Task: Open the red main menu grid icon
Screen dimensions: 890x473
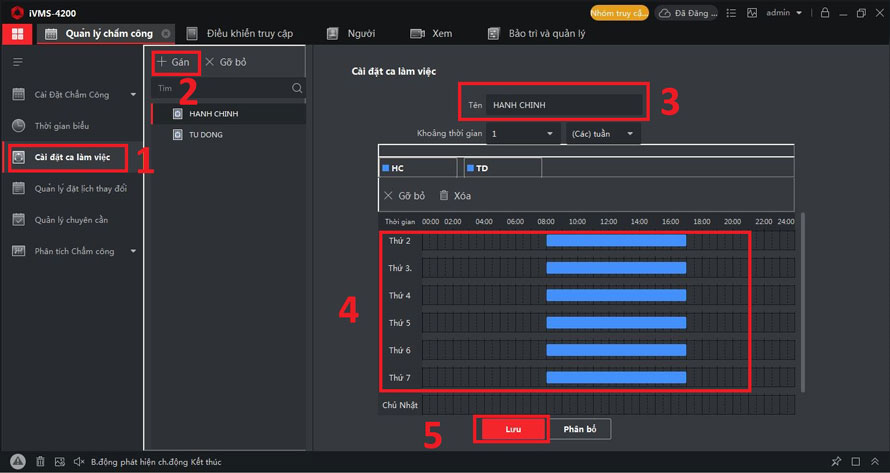Action: click(x=15, y=33)
